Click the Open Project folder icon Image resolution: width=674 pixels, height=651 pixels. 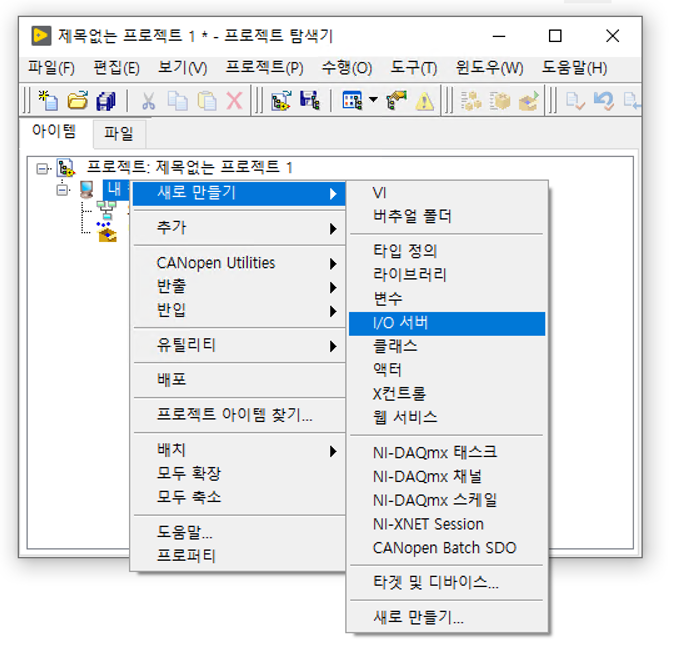[78, 101]
